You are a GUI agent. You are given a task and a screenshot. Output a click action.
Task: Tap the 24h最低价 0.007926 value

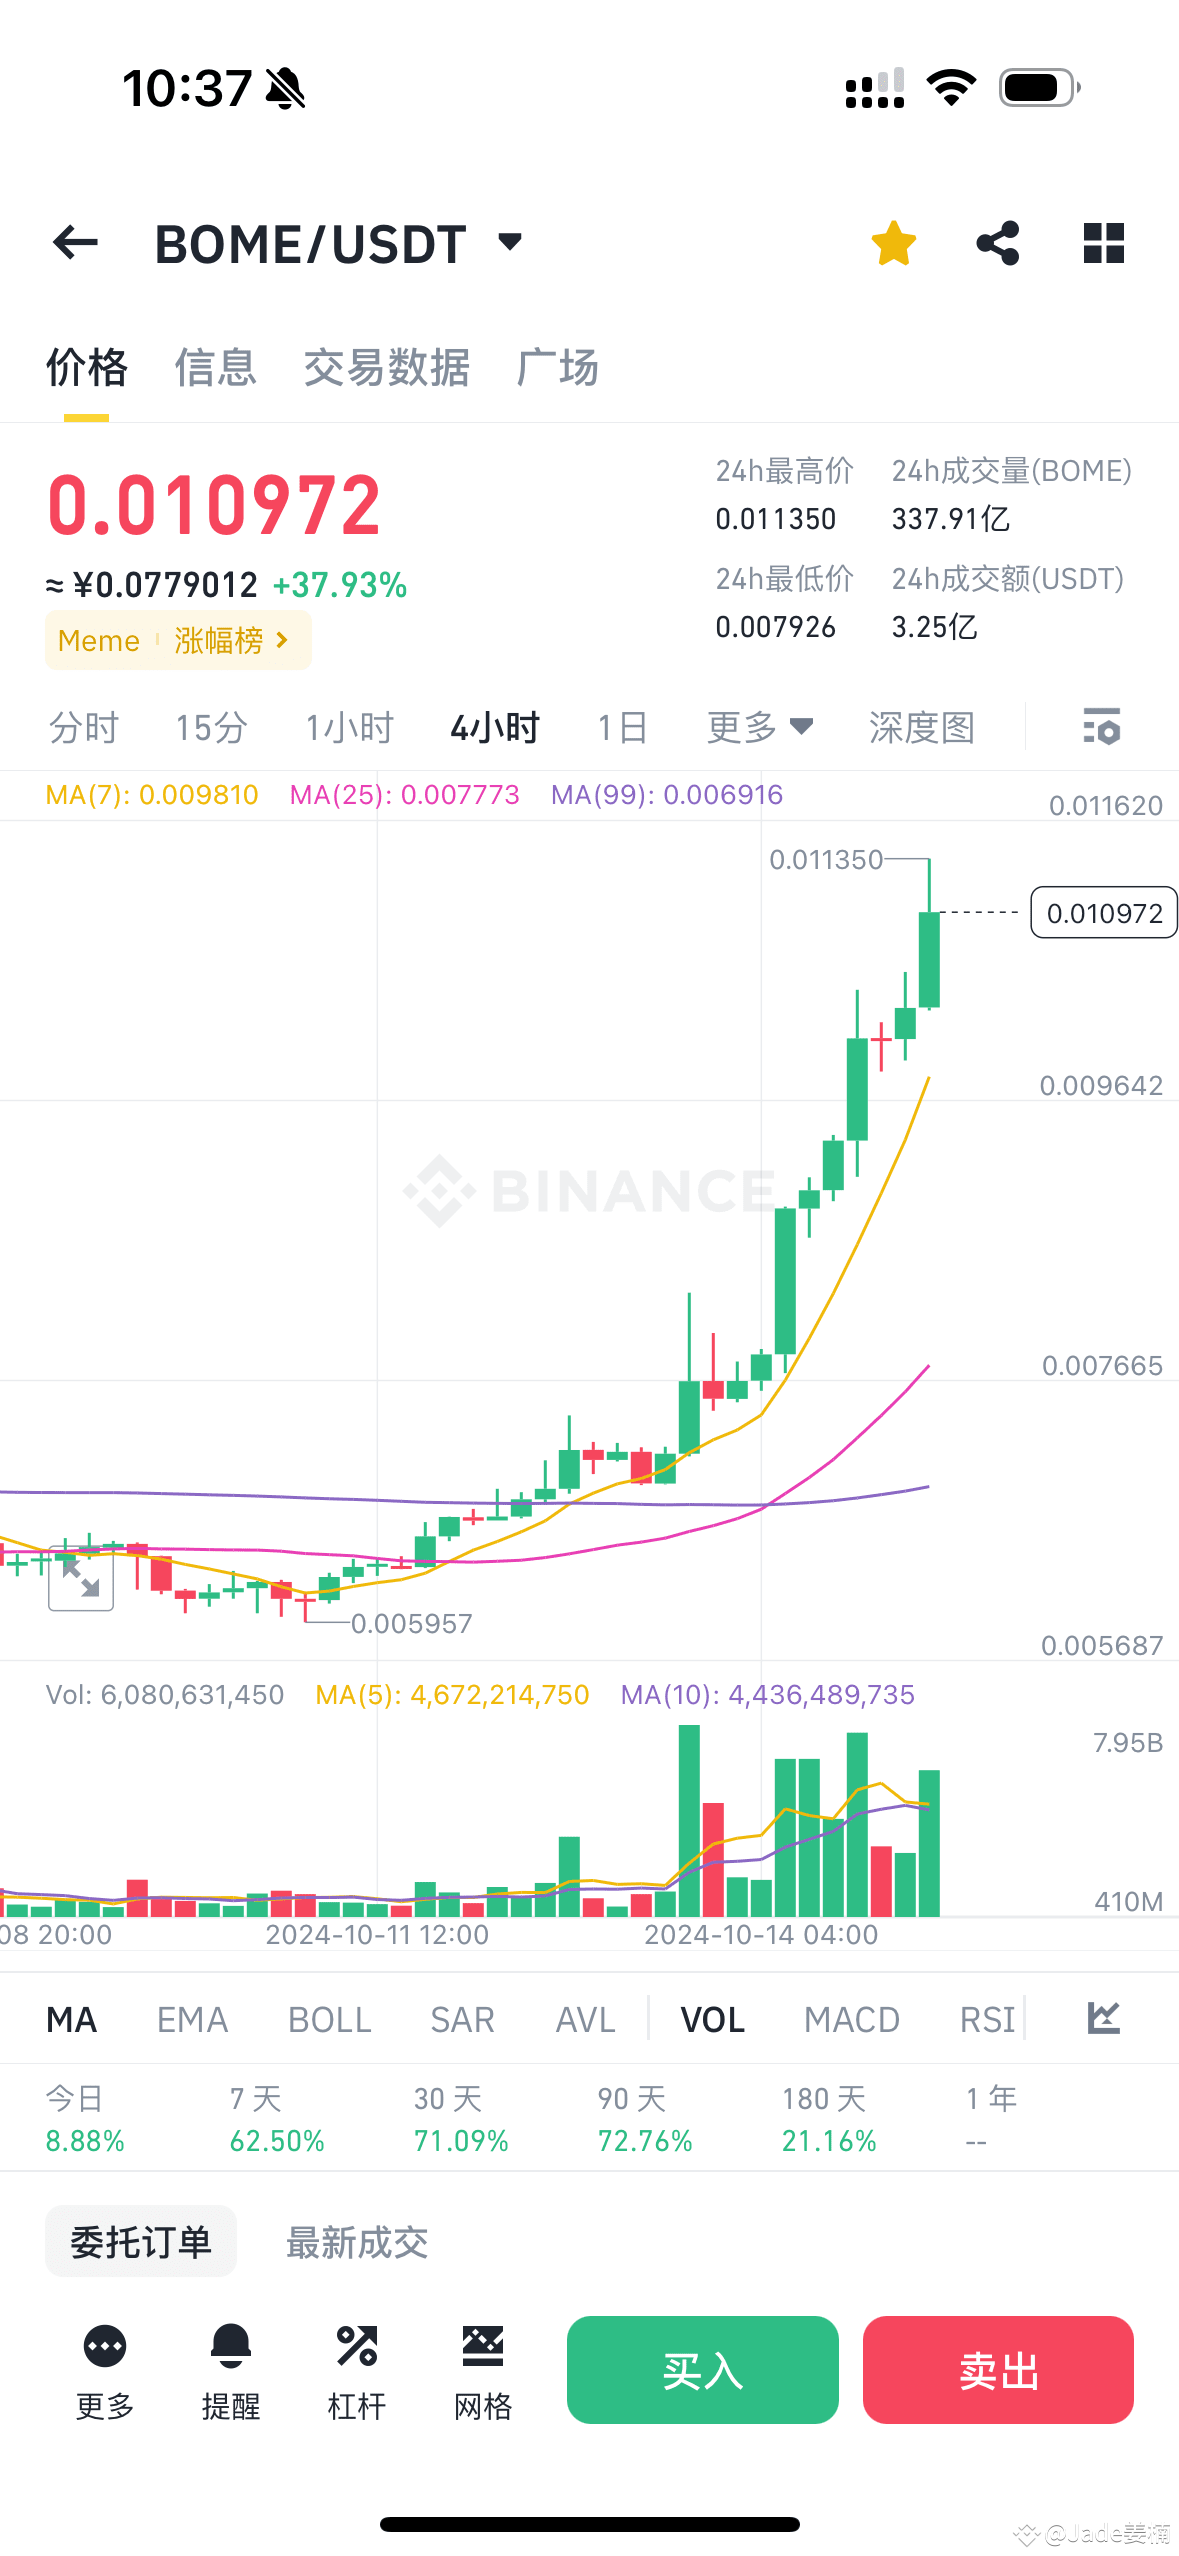point(775,627)
